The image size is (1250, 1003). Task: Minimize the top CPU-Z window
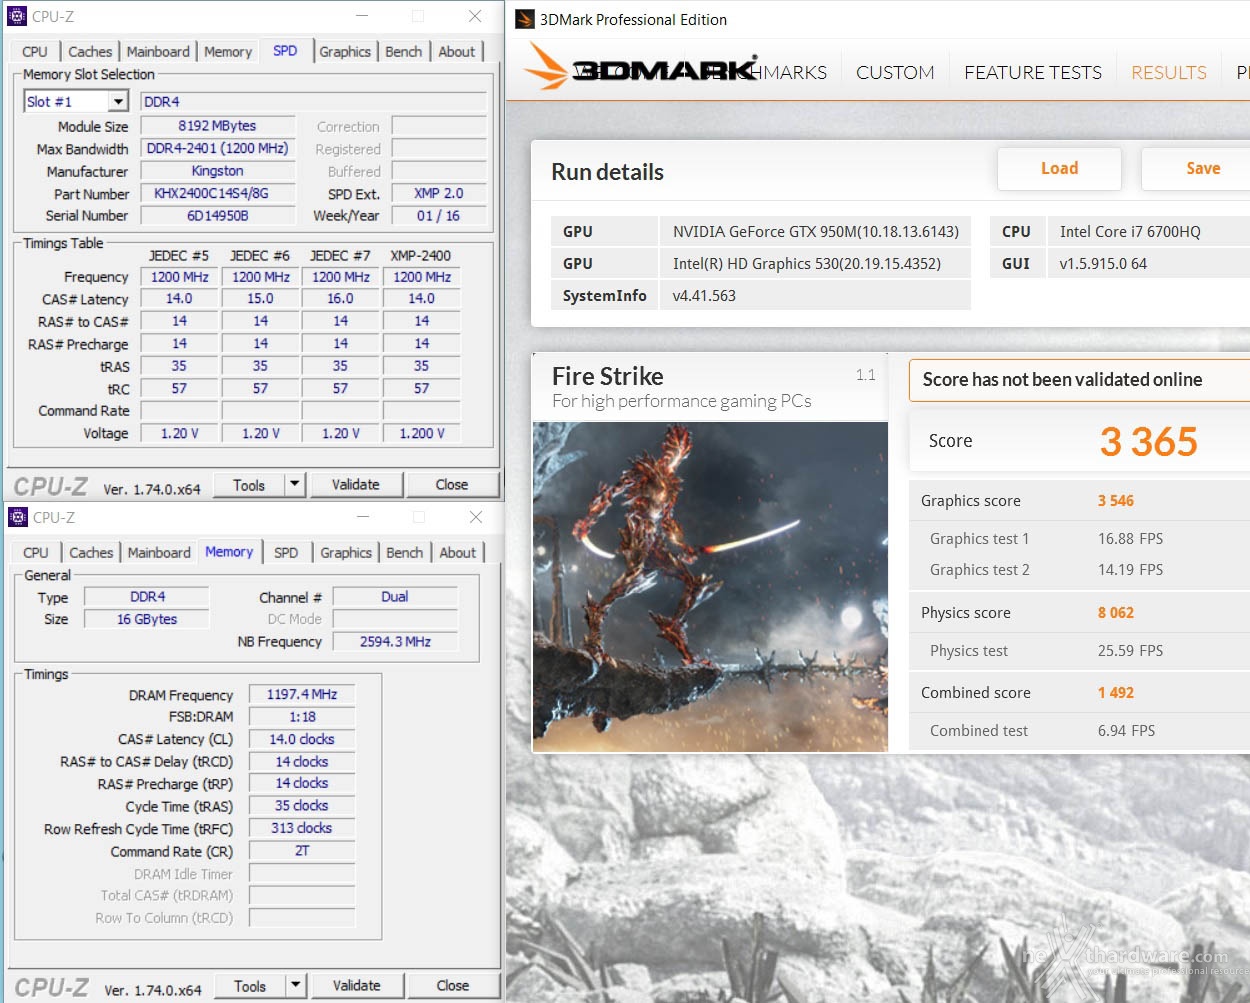(362, 16)
